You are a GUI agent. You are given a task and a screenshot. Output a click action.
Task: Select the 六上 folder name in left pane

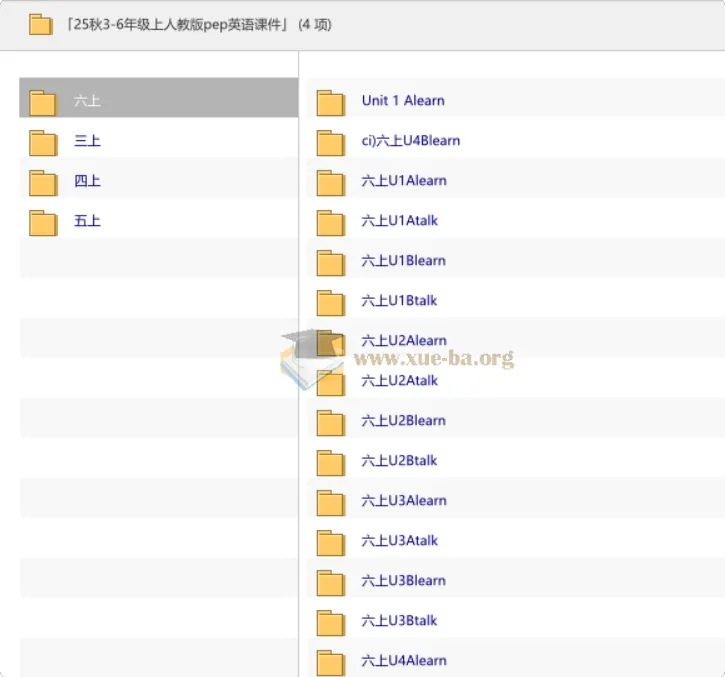87,101
